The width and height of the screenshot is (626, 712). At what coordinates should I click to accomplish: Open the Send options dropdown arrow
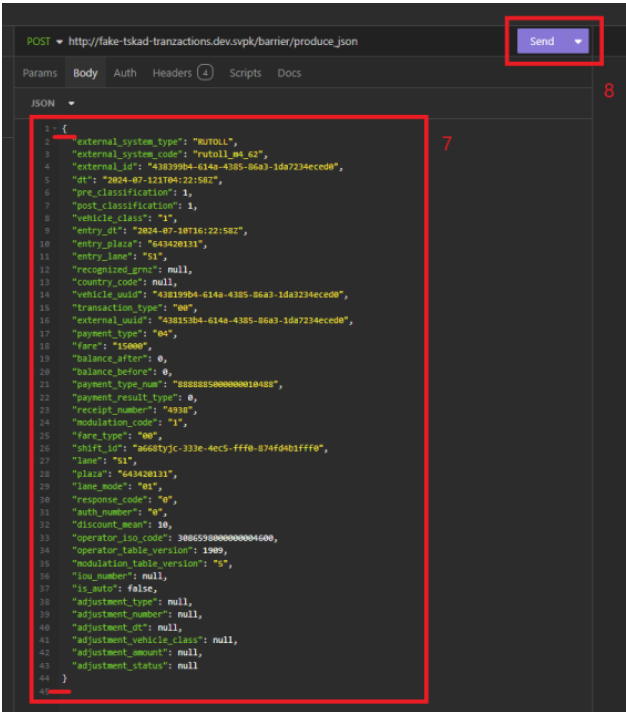(x=578, y=42)
